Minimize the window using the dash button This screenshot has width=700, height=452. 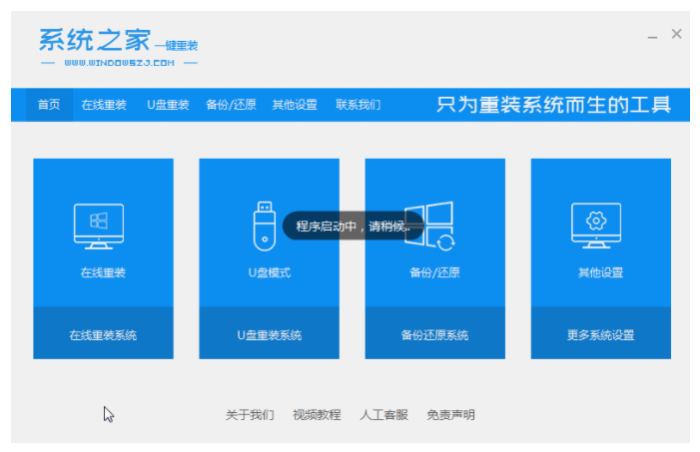(x=650, y=35)
